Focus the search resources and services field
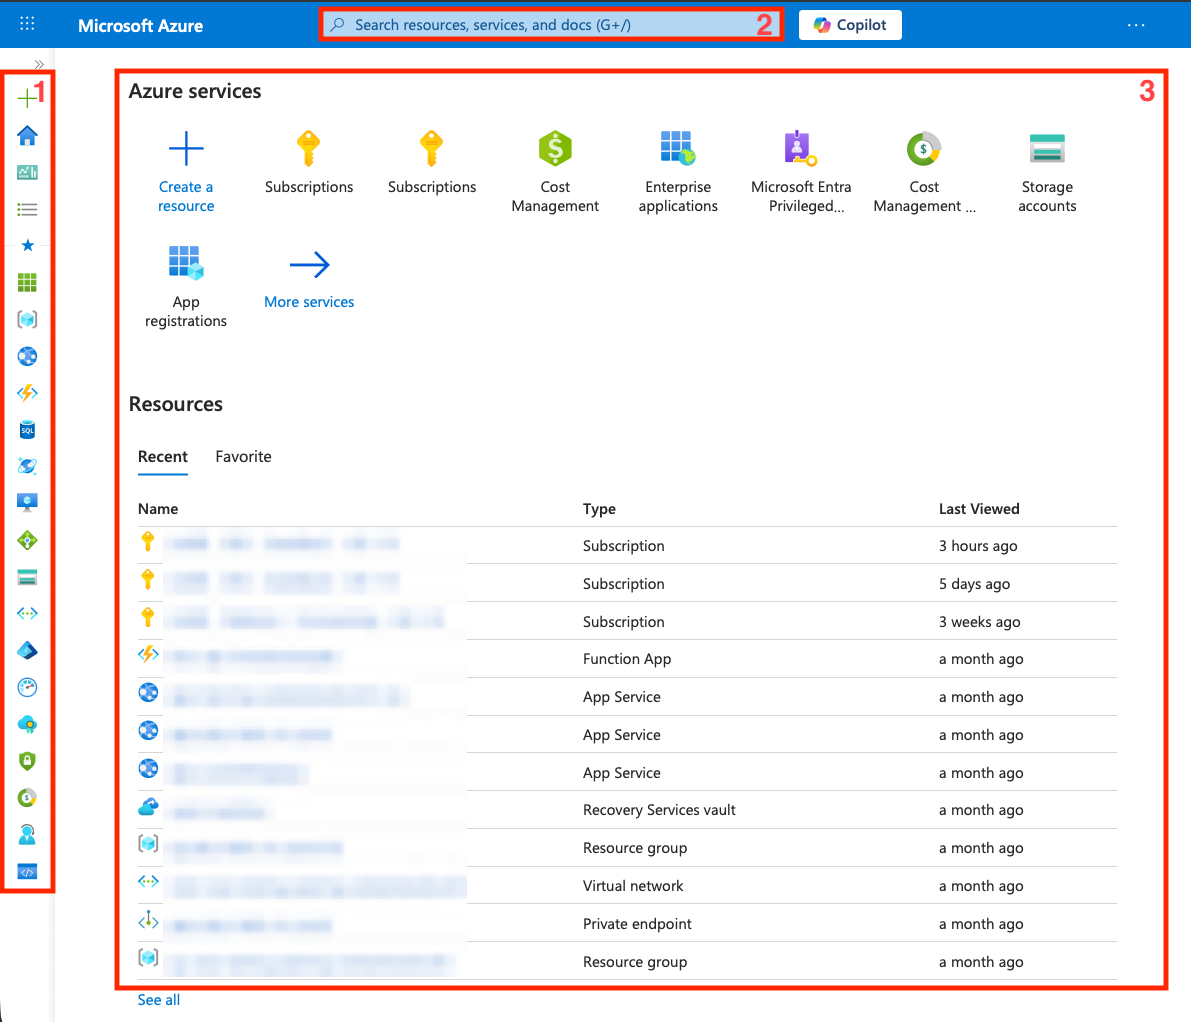Viewport: 1191px width, 1022px height. (x=550, y=25)
